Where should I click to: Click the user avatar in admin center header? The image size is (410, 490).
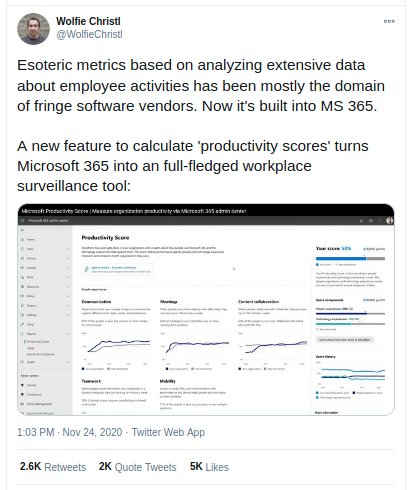[x=390, y=220]
